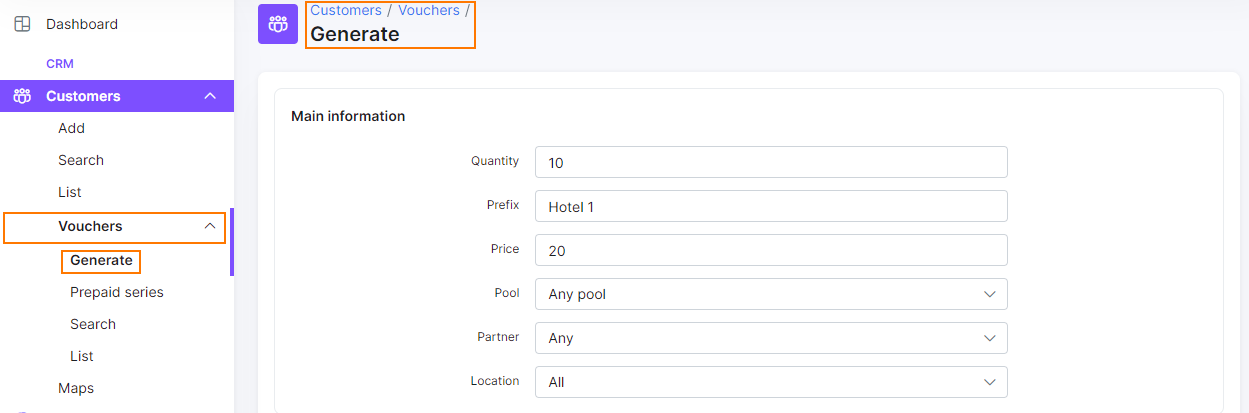Open the Pool dropdown
The width and height of the screenshot is (1249, 413).
click(771, 294)
